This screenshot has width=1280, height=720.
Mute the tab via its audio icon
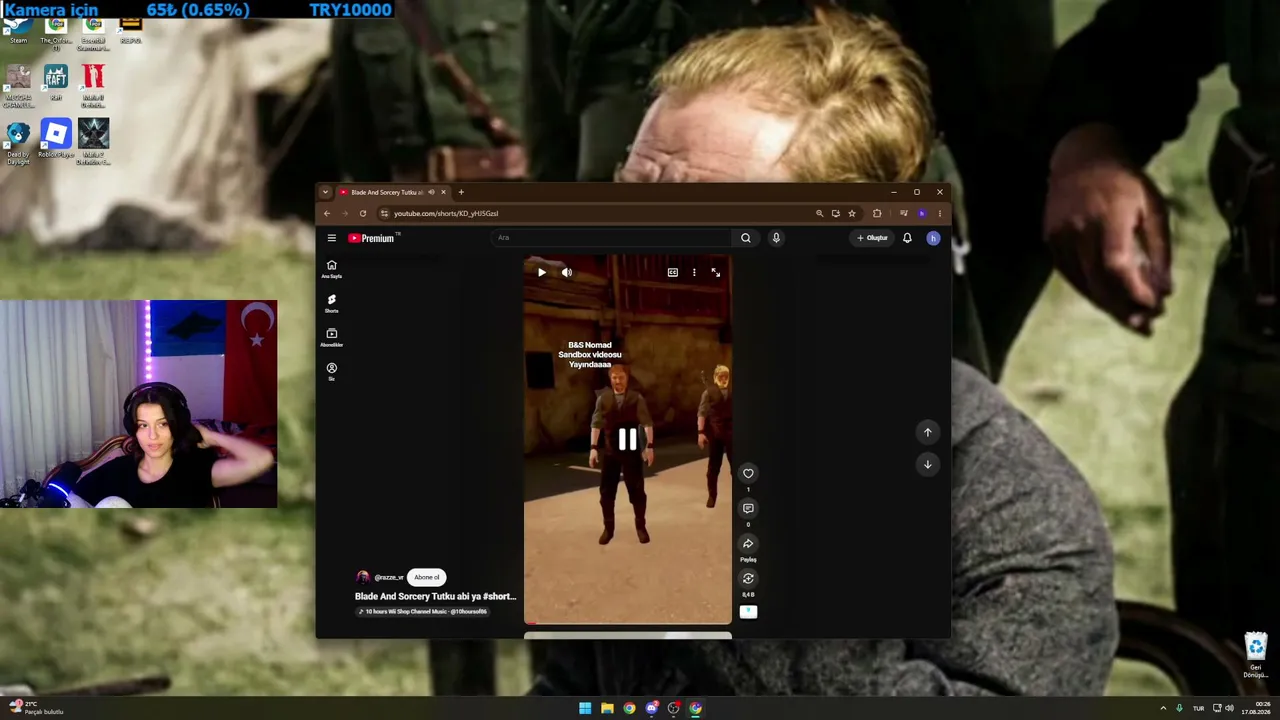(x=431, y=192)
